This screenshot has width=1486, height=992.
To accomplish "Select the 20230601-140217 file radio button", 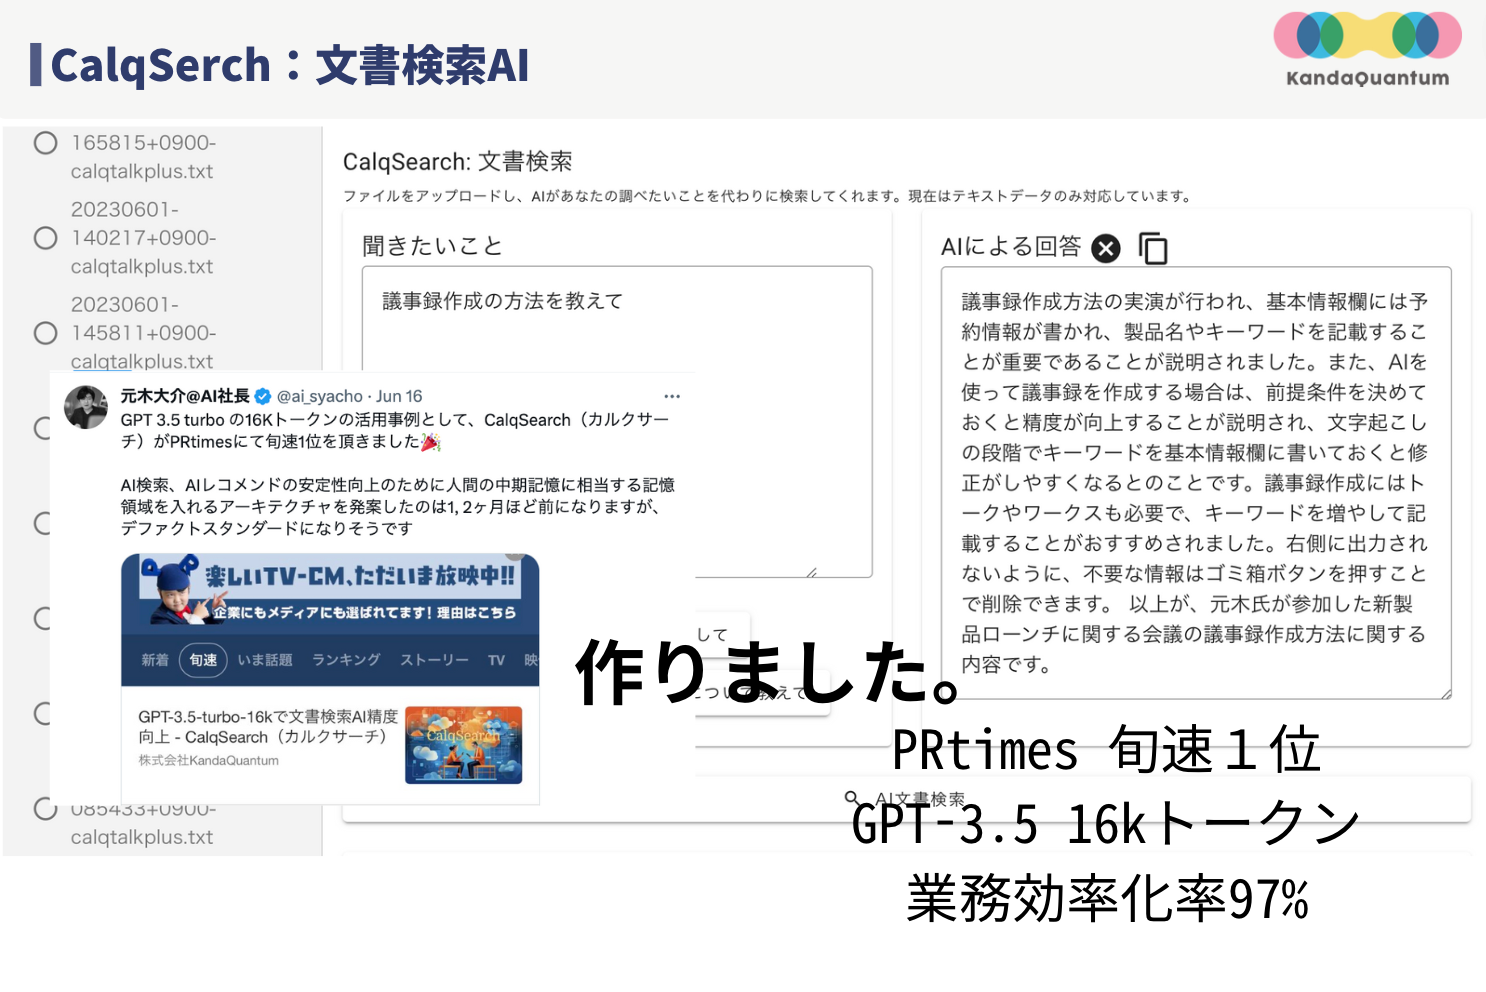I will (45, 237).
